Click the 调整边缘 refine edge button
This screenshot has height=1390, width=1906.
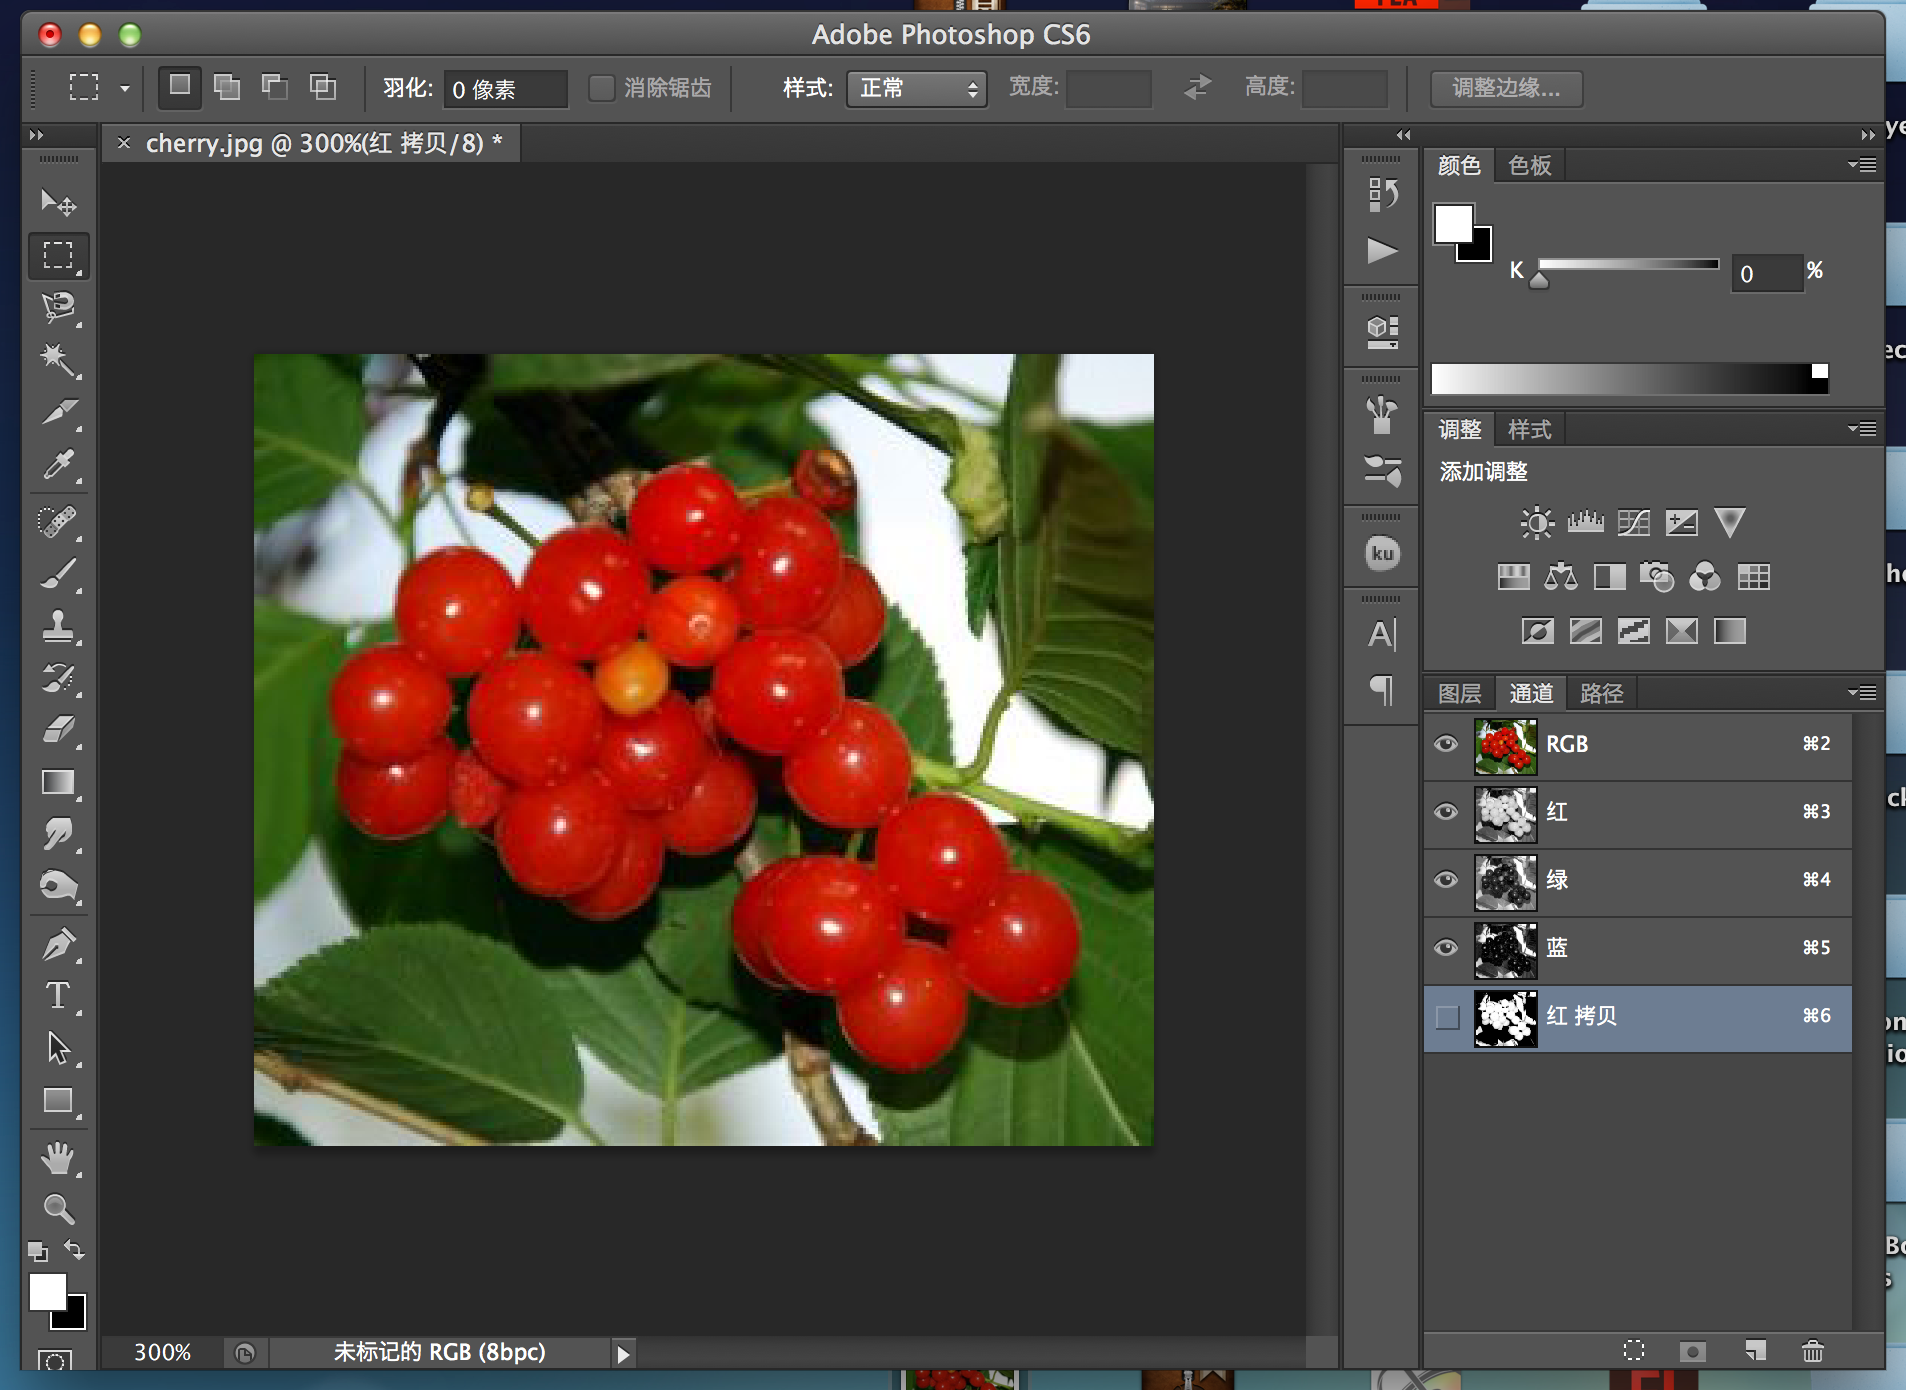tap(1507, 89)
